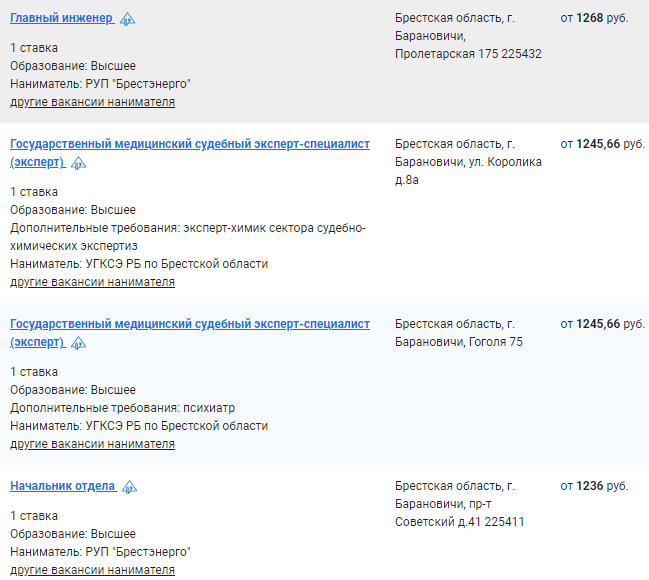Click the icon beside Начальник отдела title

coord(129,487)
